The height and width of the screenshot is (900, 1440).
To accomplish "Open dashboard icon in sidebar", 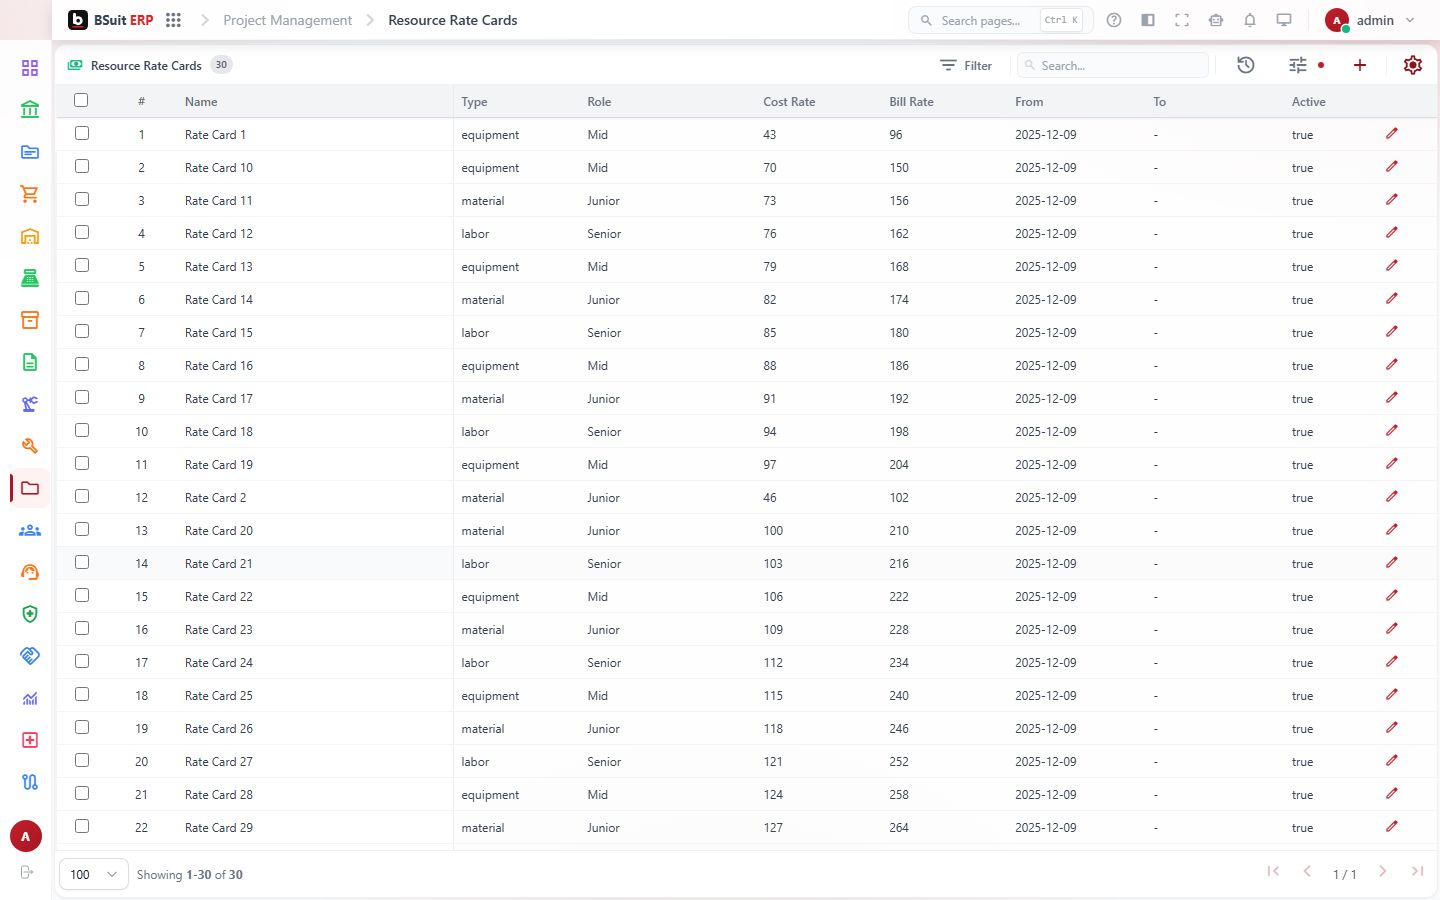I will coord(30,68).
